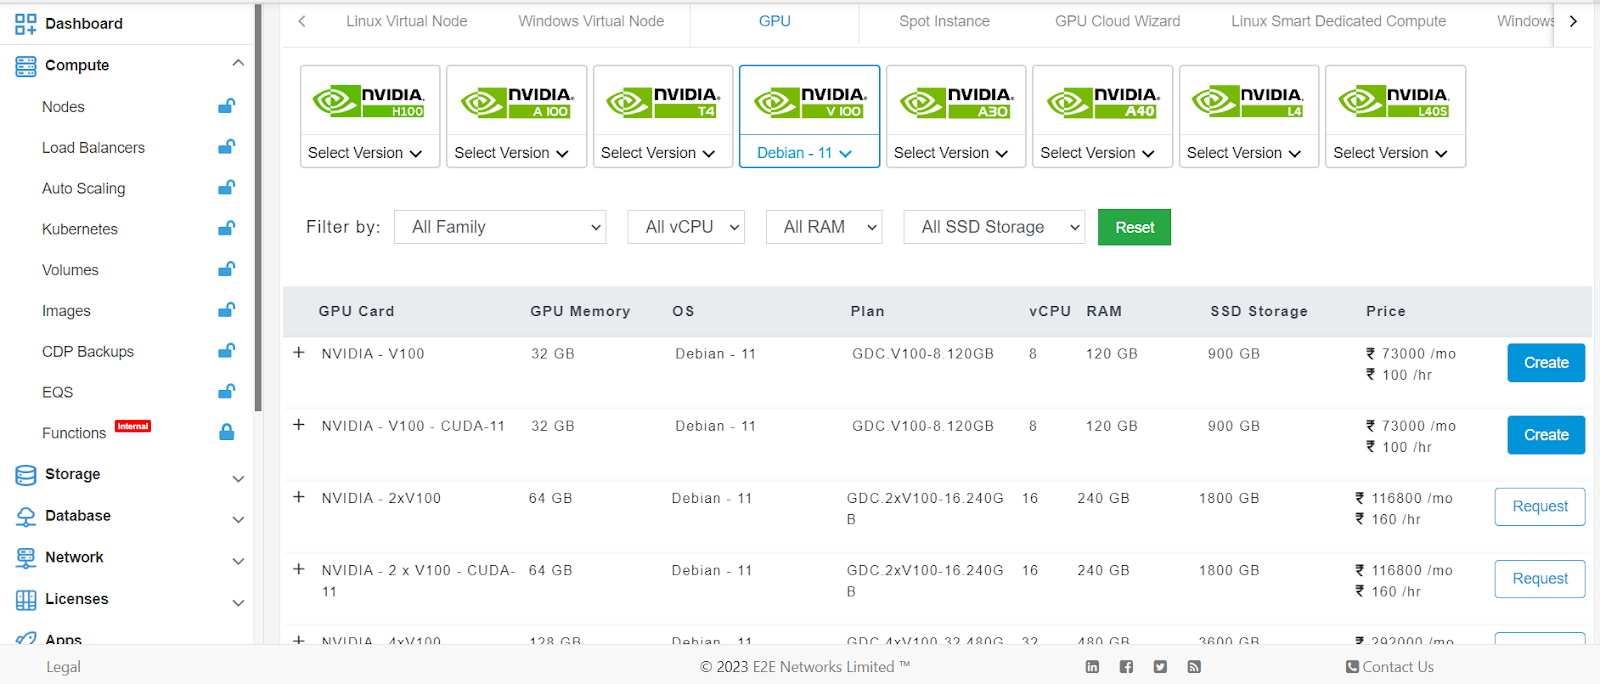
Task: Open the Facebook icon in footer
Action: pyautogui.click(x=1126, y=667)
